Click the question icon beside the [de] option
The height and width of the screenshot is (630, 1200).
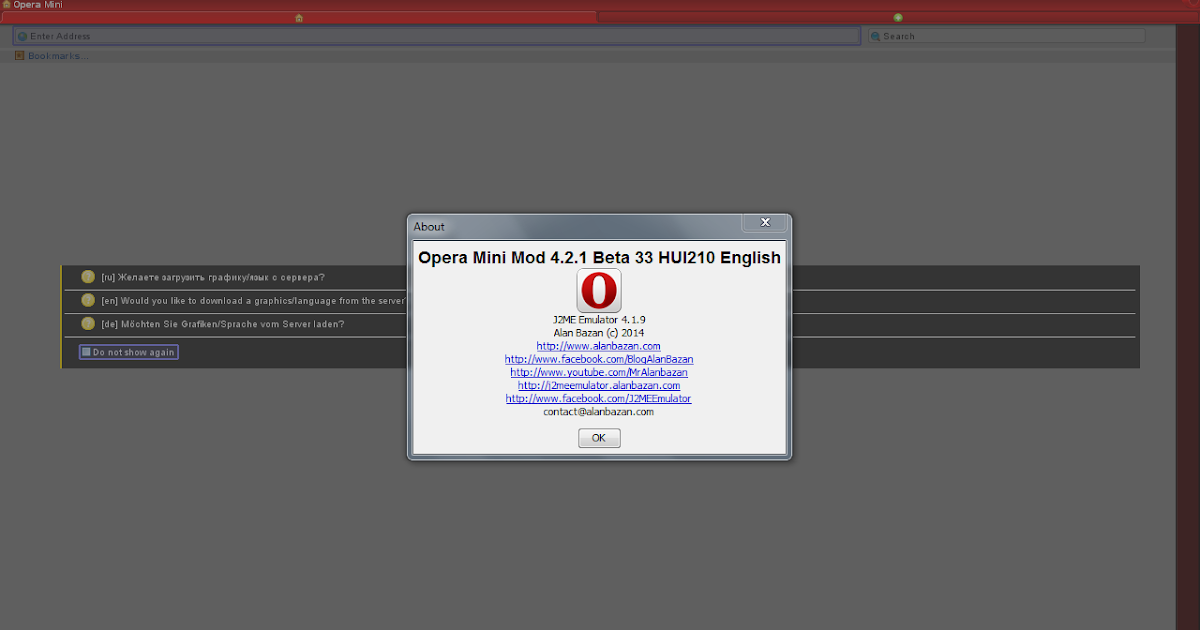[x=87, y=324]
